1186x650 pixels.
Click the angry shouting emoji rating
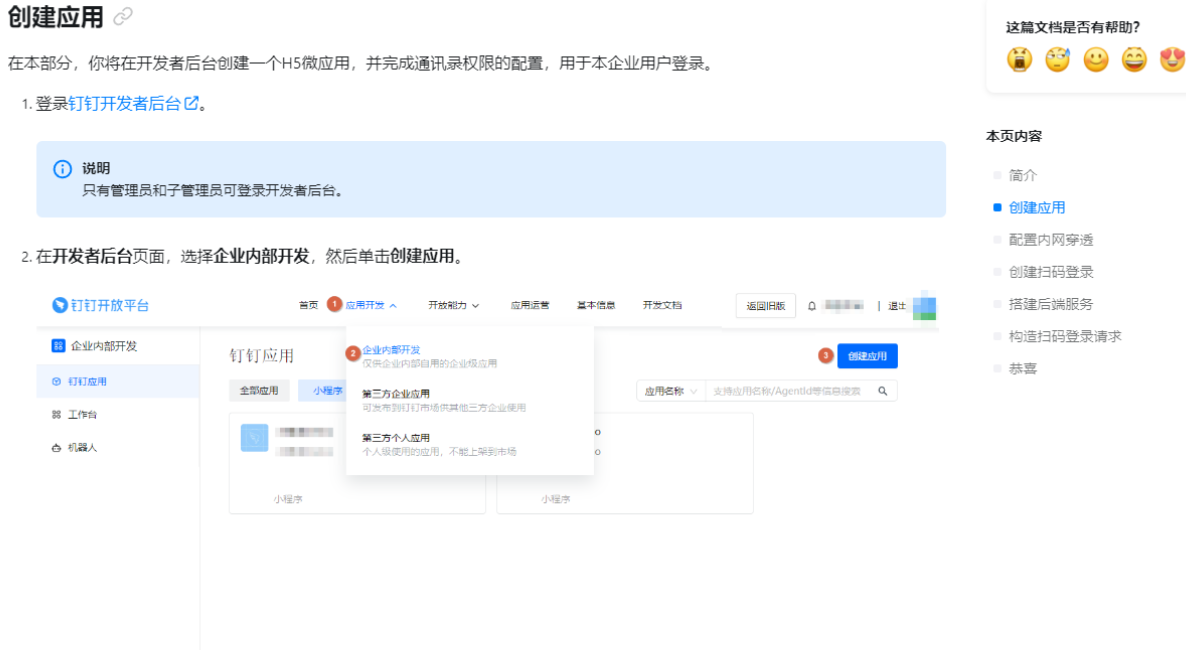coord(1019,59)
